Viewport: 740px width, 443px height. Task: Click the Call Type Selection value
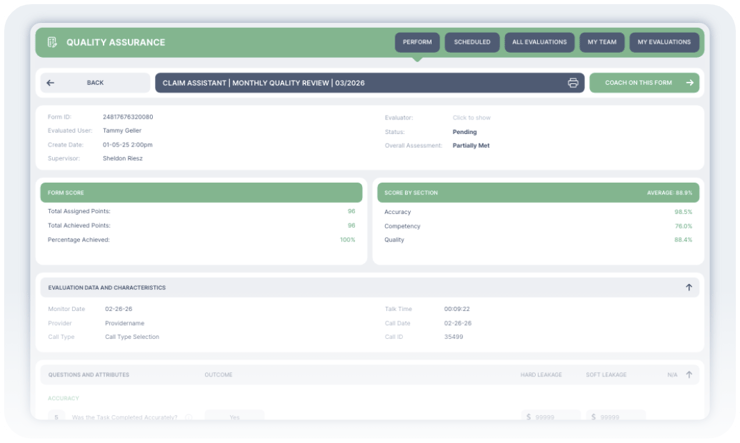pos(132,337)
